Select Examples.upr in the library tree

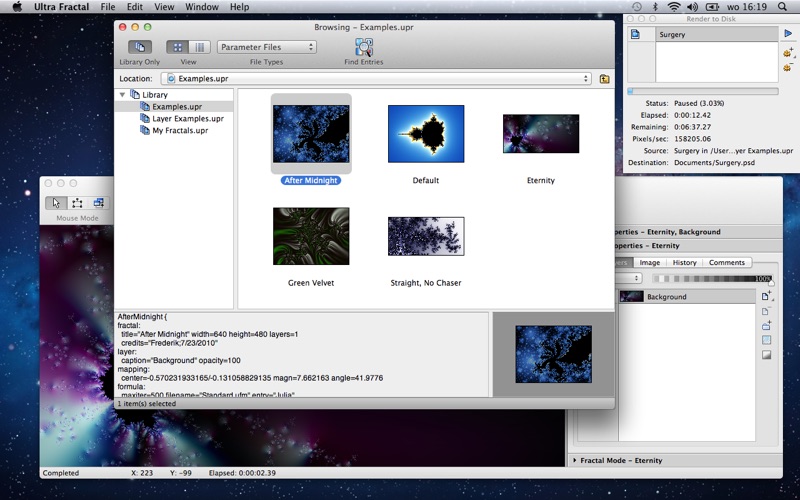173,107
